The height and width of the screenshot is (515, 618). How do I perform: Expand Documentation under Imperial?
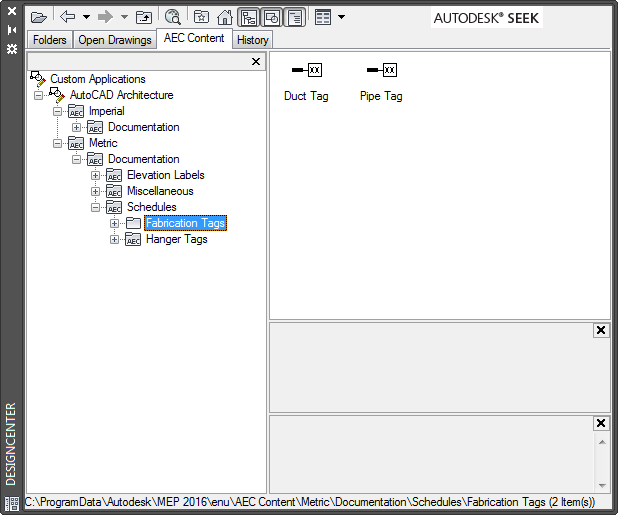76,127
